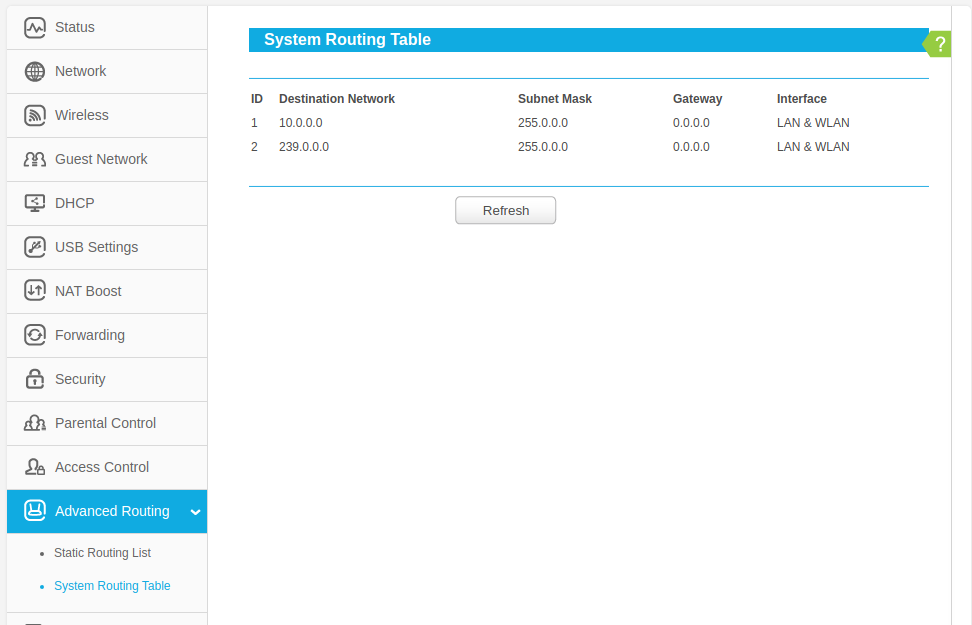The width and height of the screenshot is (972, 625).
Task: Click the Subnet Mask column header
Action: pos(555,99)
